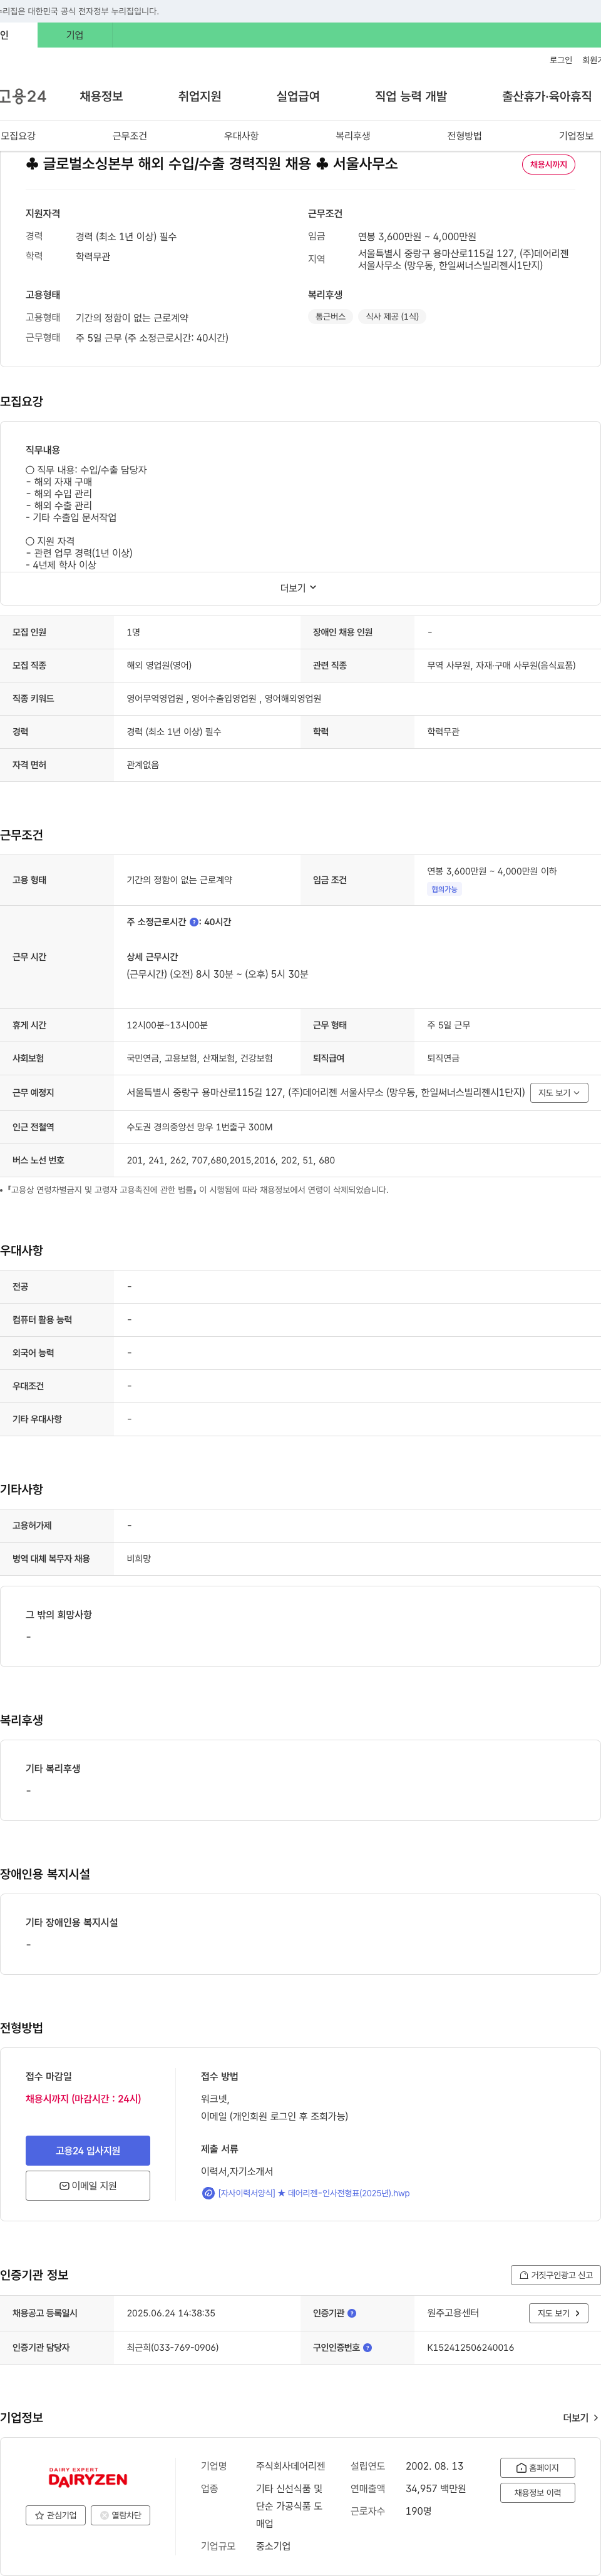This screenshot has width=601, height=2576.
Task: Click 고용24 입사지원 apply button
Action: pyautogui.click(x=88, y=2150)
